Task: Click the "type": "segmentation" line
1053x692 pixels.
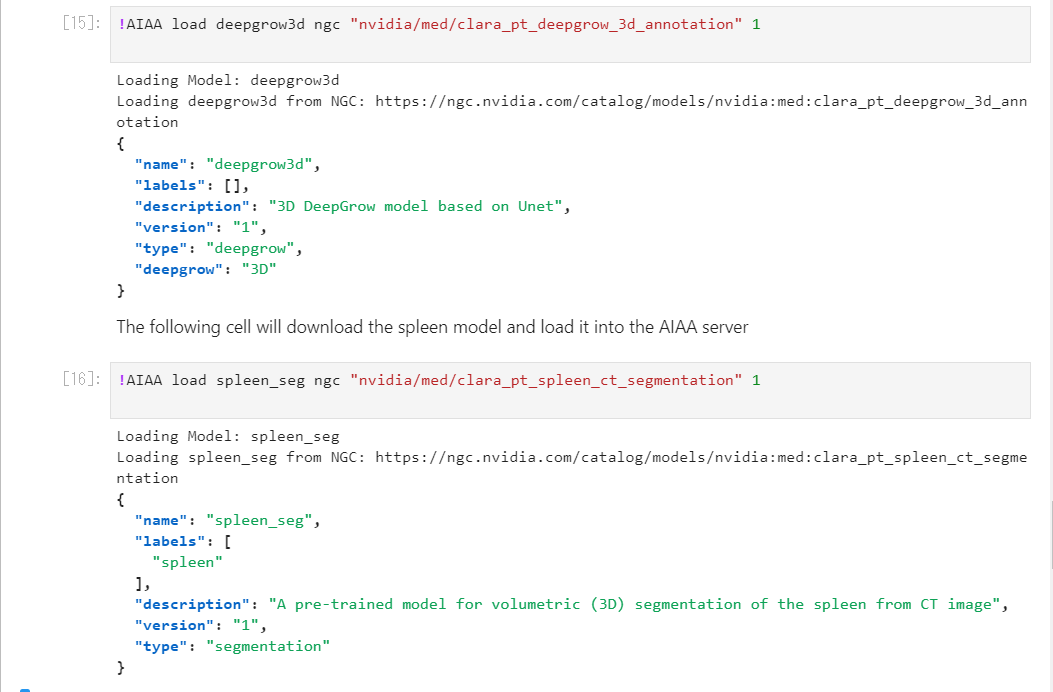Action: [232, 646]
